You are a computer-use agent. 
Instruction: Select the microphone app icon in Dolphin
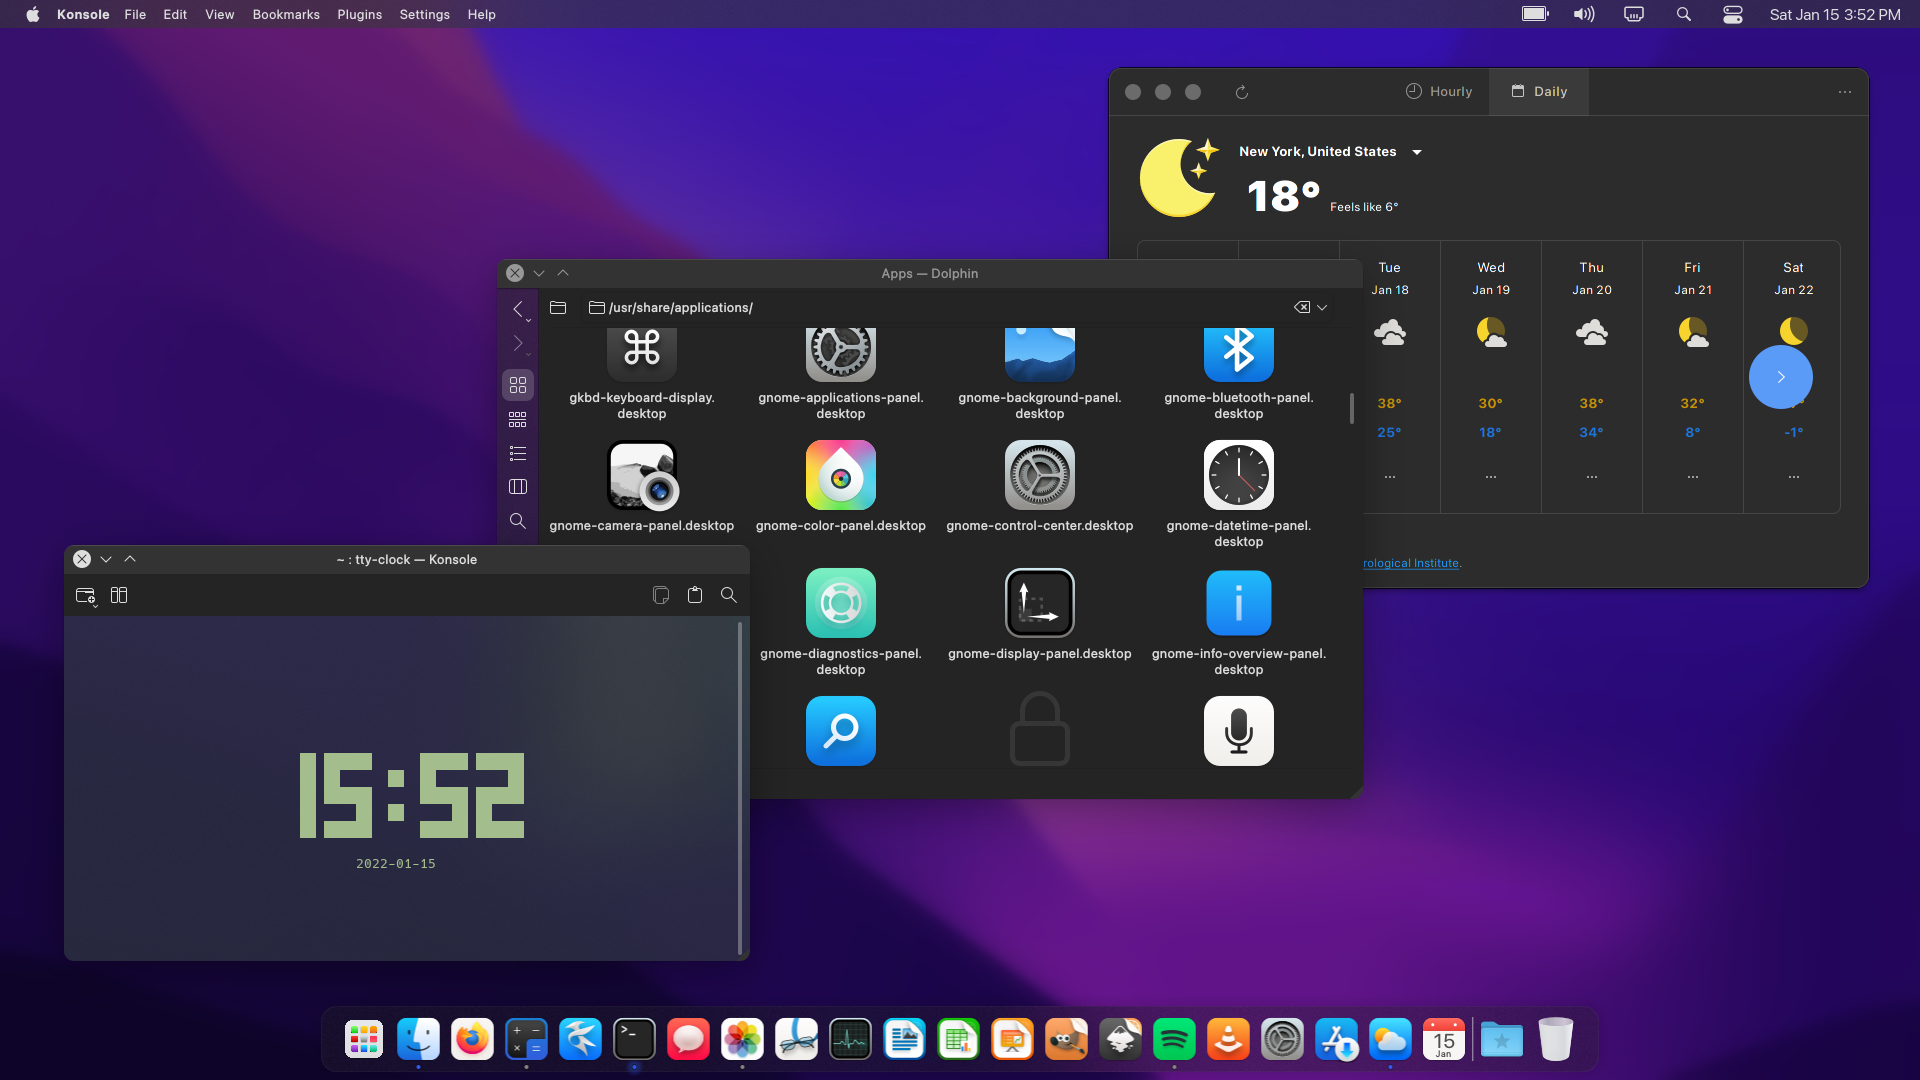[x=1239, y=731]
